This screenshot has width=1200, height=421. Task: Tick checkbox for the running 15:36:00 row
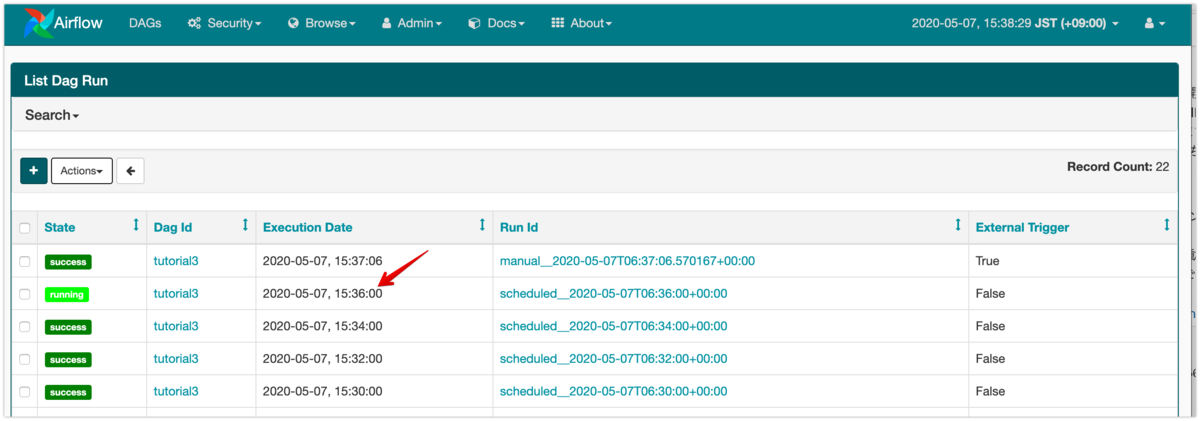point(25,294)
